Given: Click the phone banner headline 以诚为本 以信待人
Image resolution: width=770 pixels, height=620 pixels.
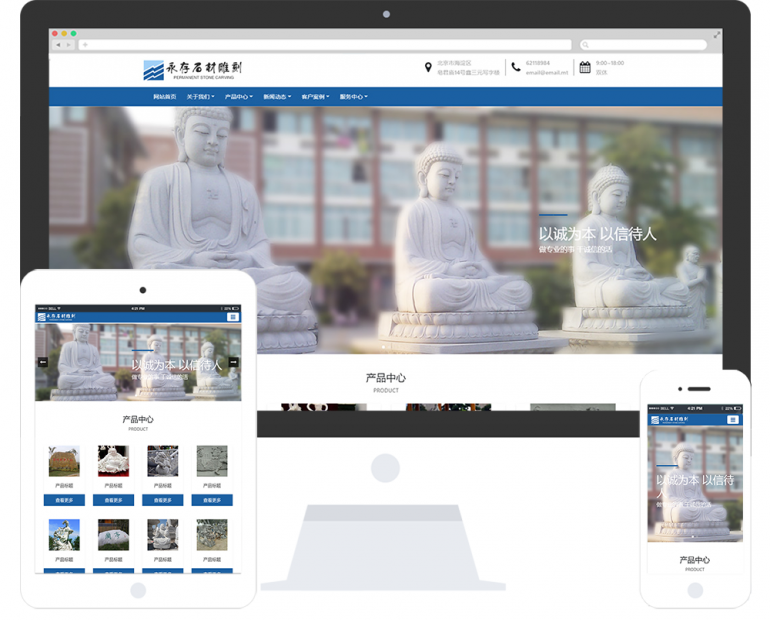Looking at the screenshot, I should tap(695, 486).
